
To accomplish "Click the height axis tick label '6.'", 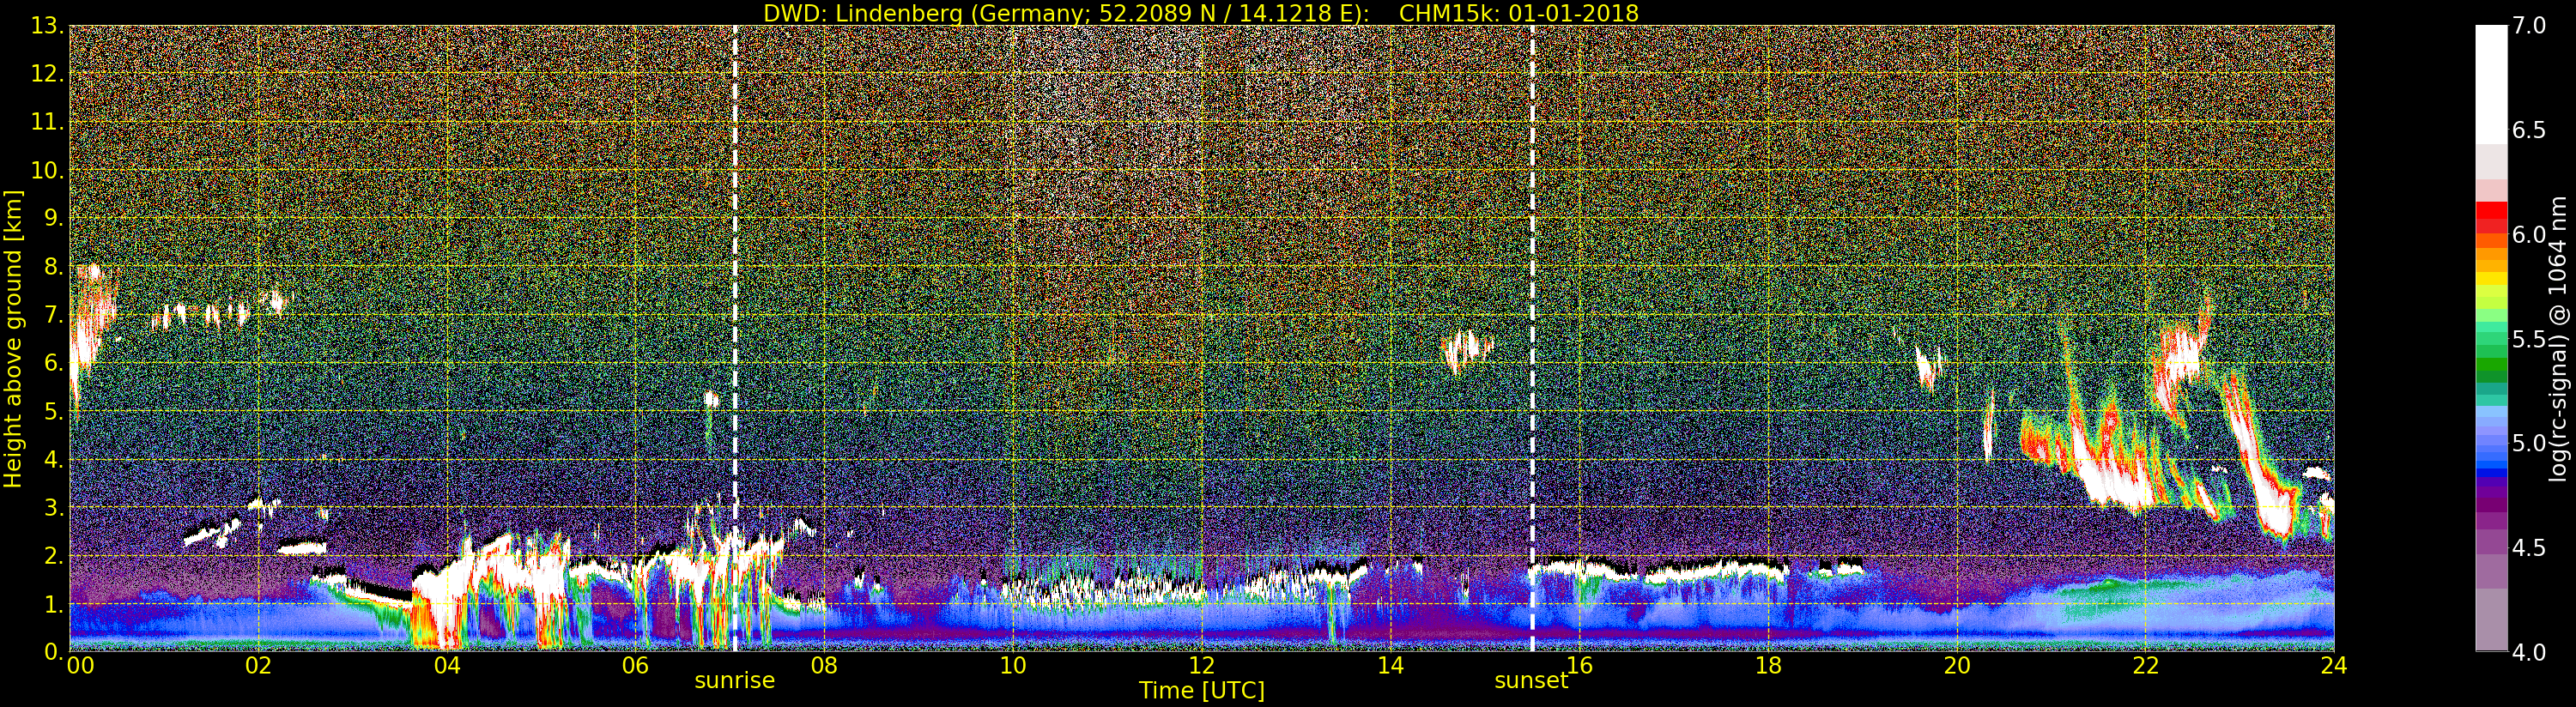I will (x=53, y=363).
